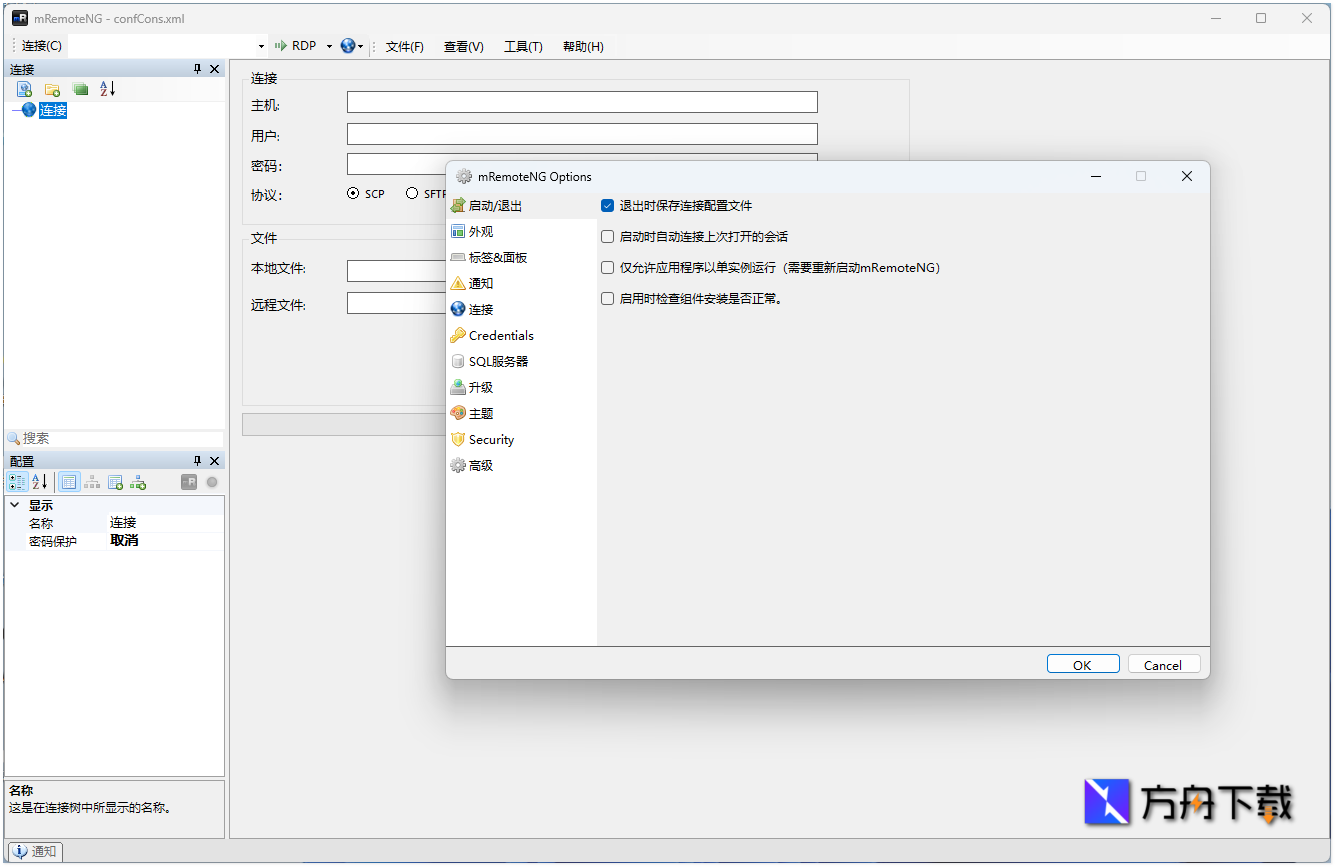This screenshot has height=867, width=1335.
Task: Open the 工具(T) menu
Action: pos(523,47)
